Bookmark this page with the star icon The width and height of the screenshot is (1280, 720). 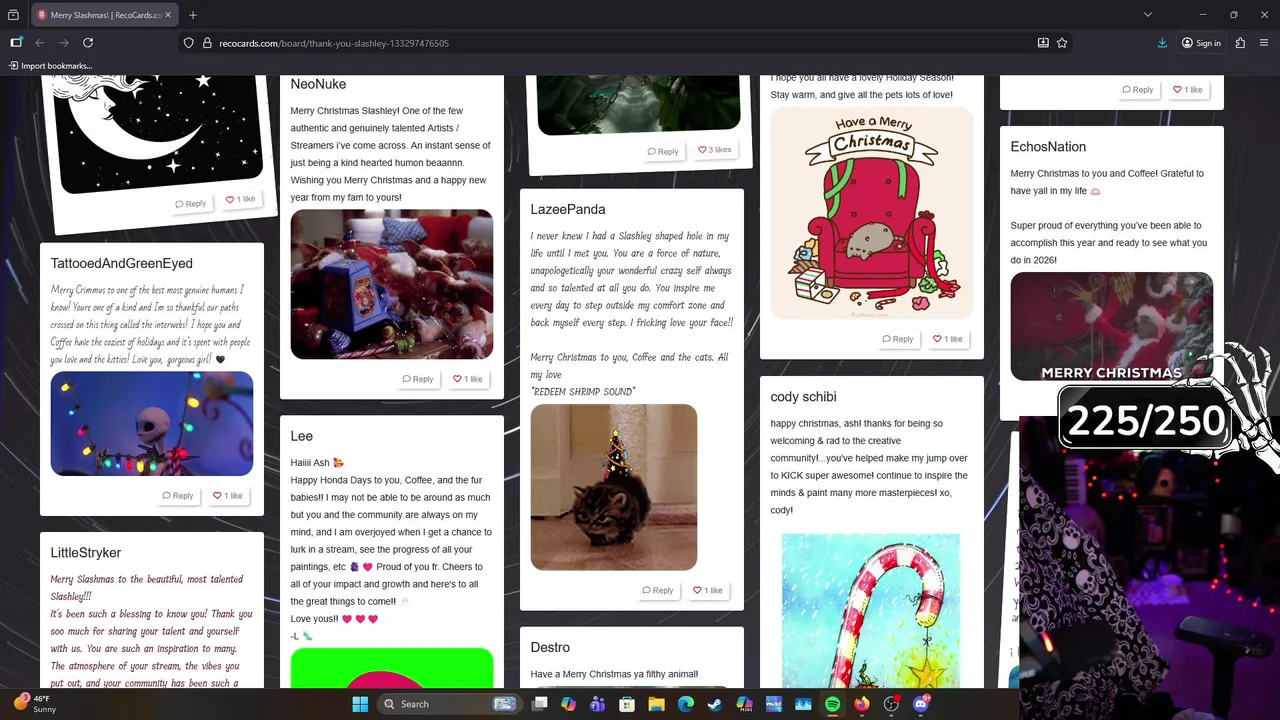click(1062, 43)
